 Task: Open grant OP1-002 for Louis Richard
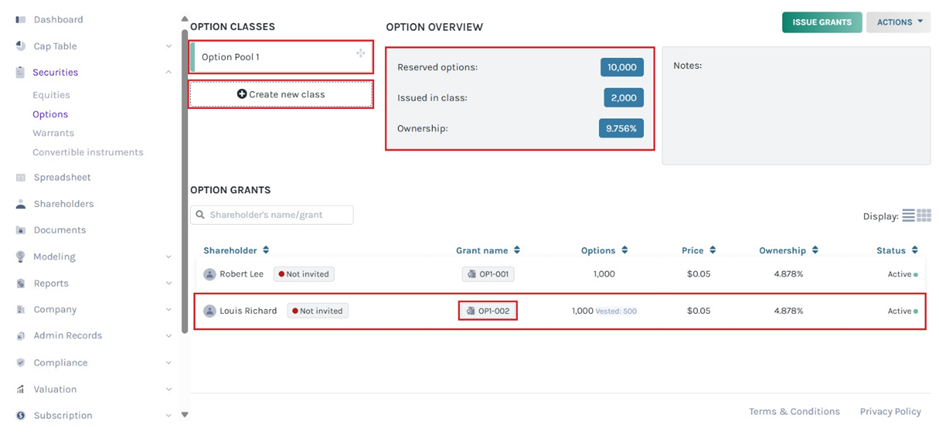[488, 311]
